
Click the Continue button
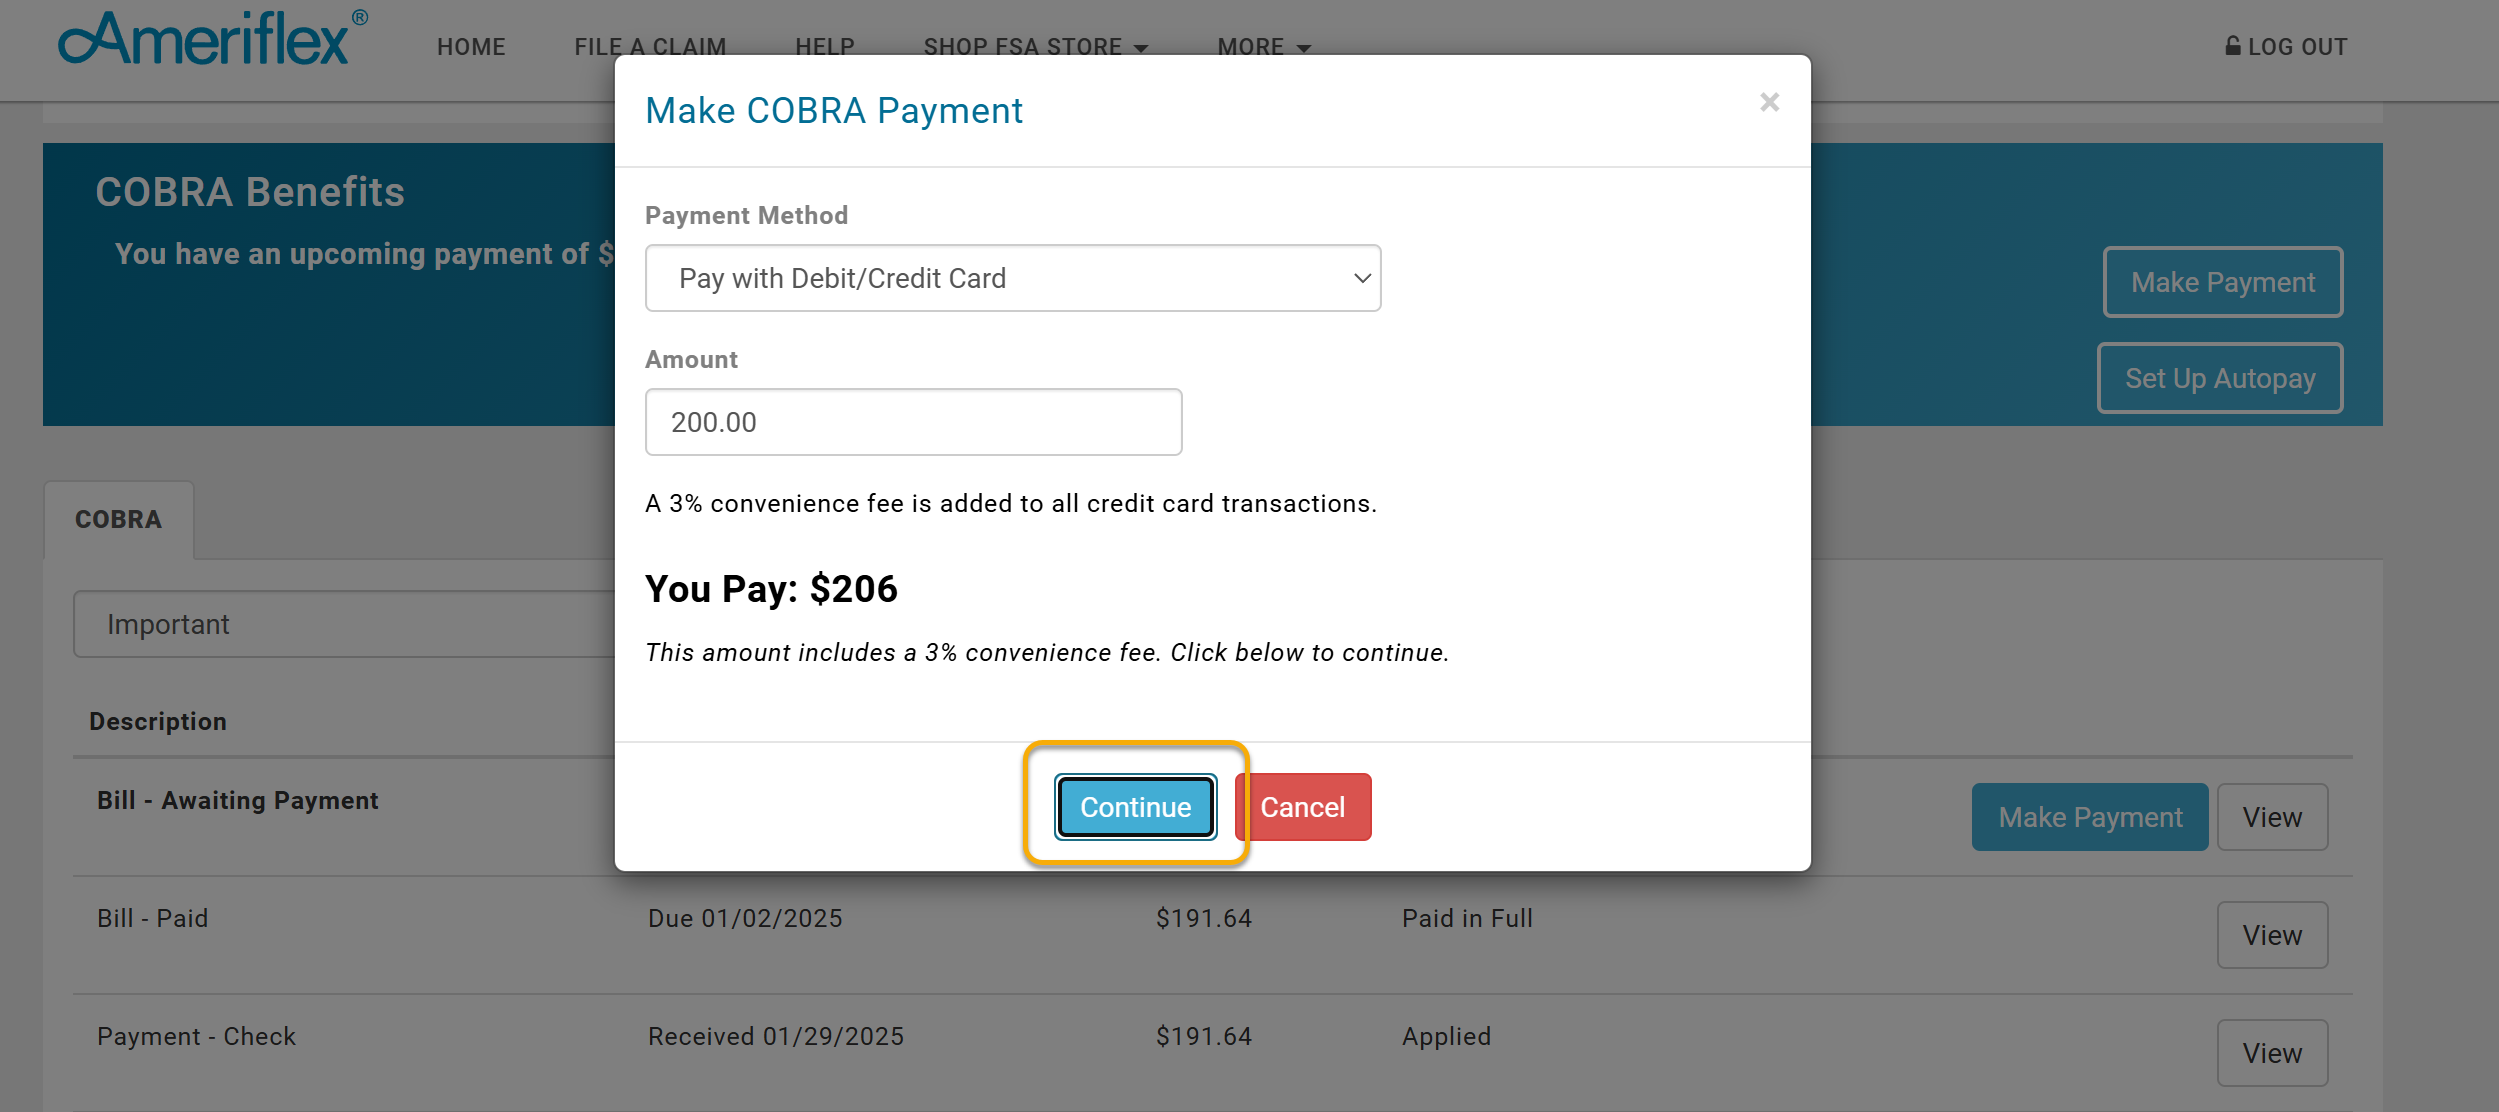coord(1135,807)
